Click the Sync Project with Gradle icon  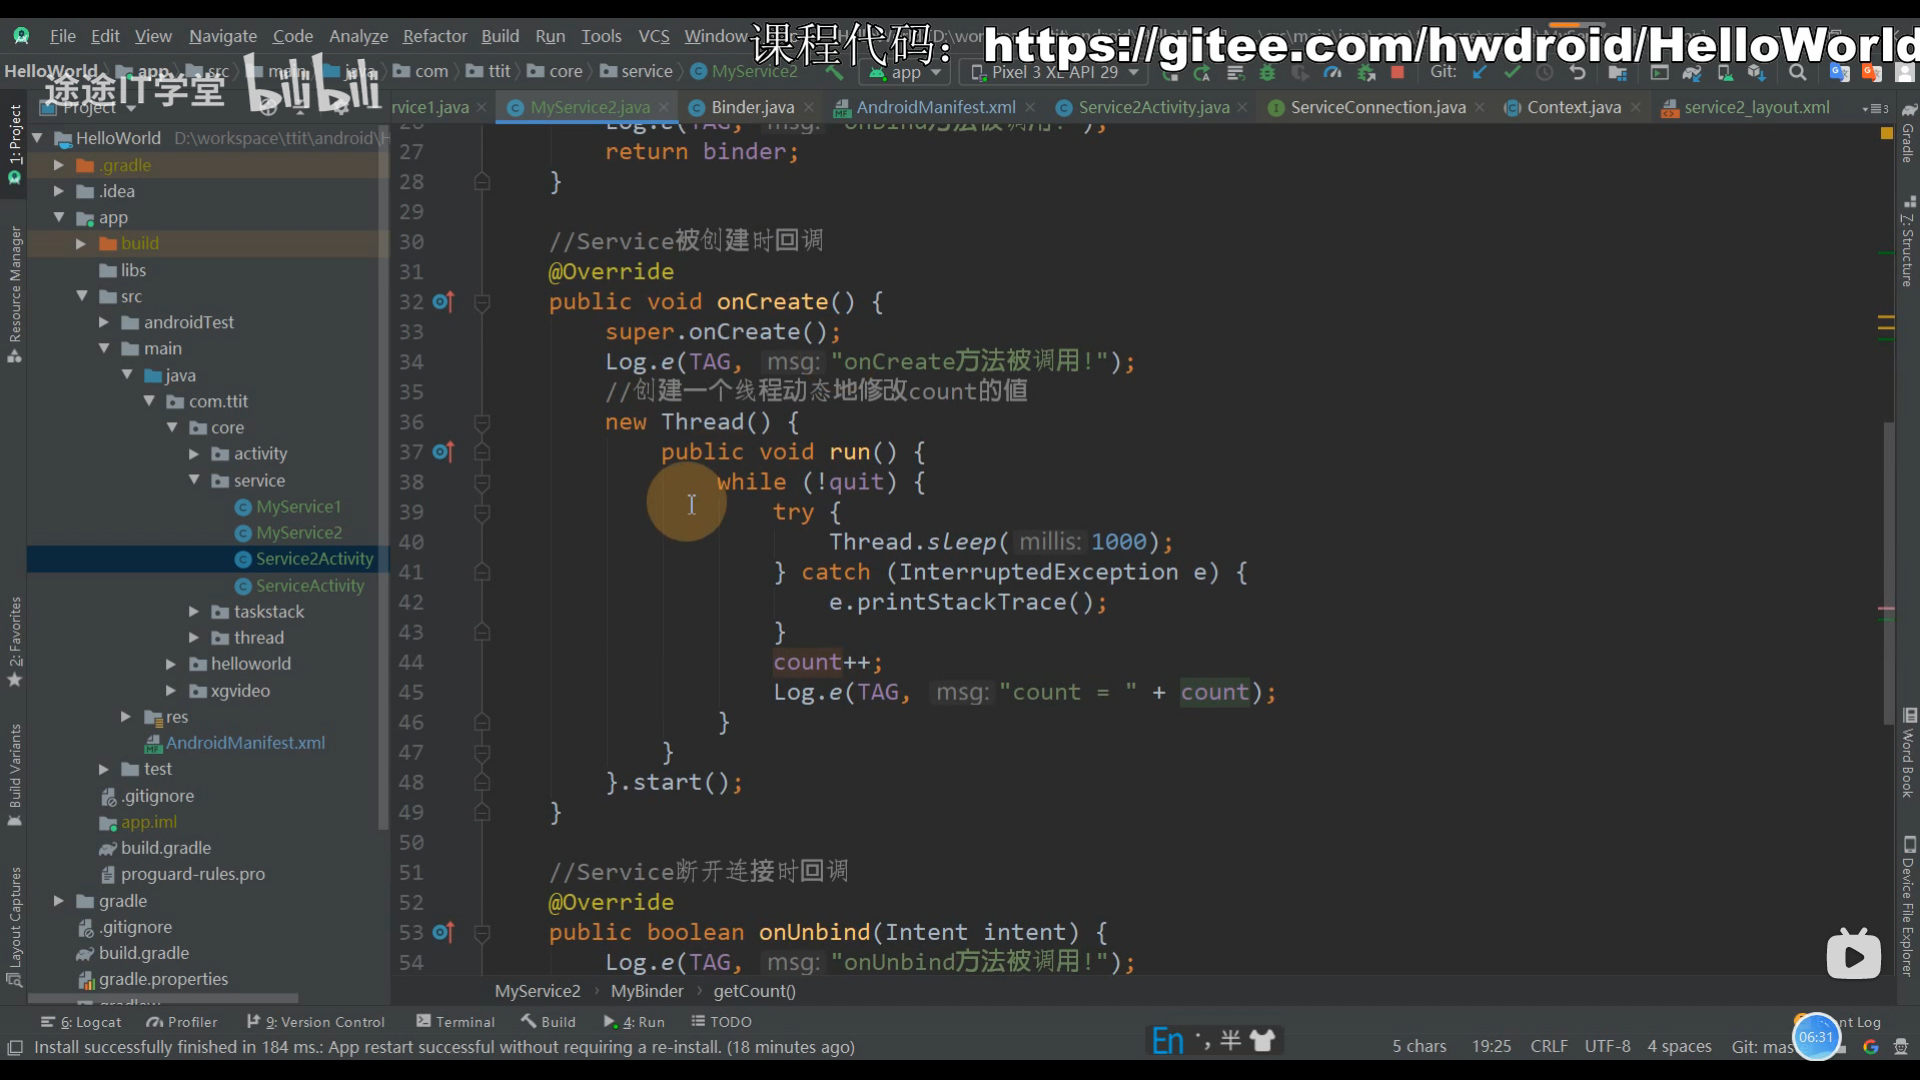point(1692,72)
